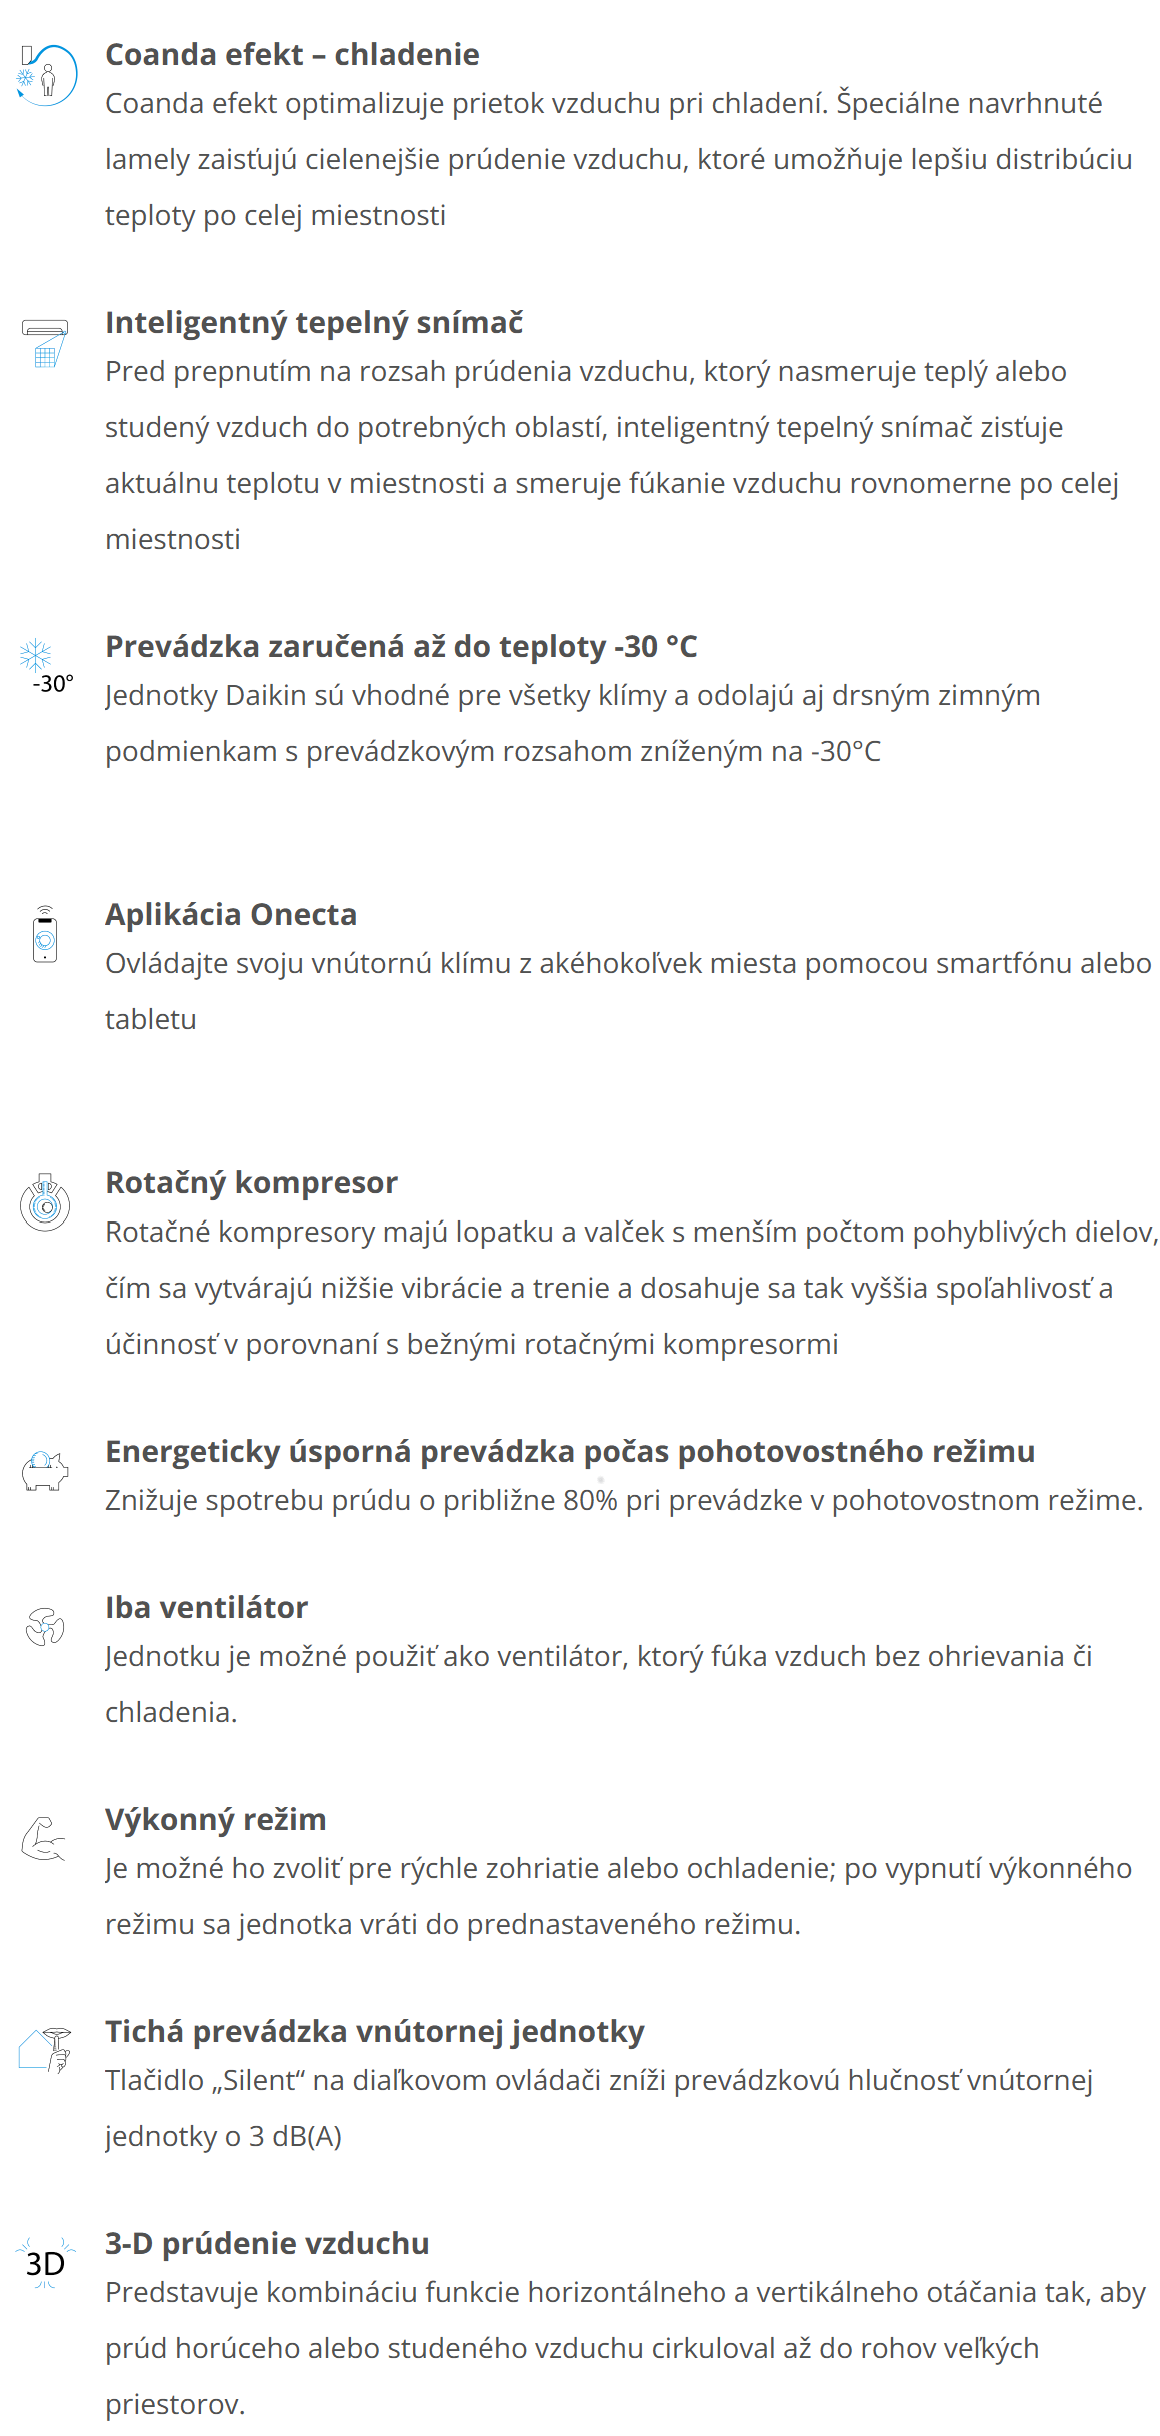Click the 3D airflow icon
The height and width of the screenshot is (2436, 1160).
point(45,2263)
